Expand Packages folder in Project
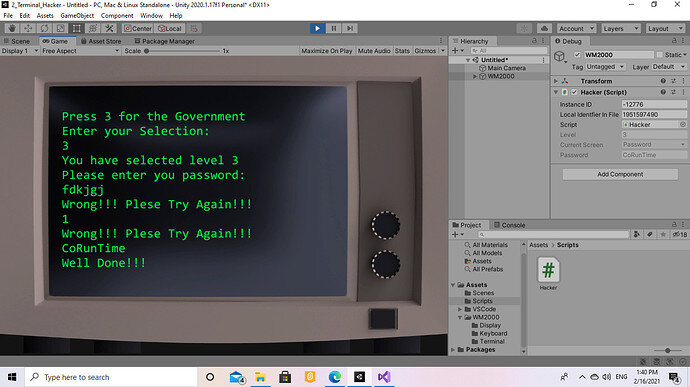 (453, 350)
